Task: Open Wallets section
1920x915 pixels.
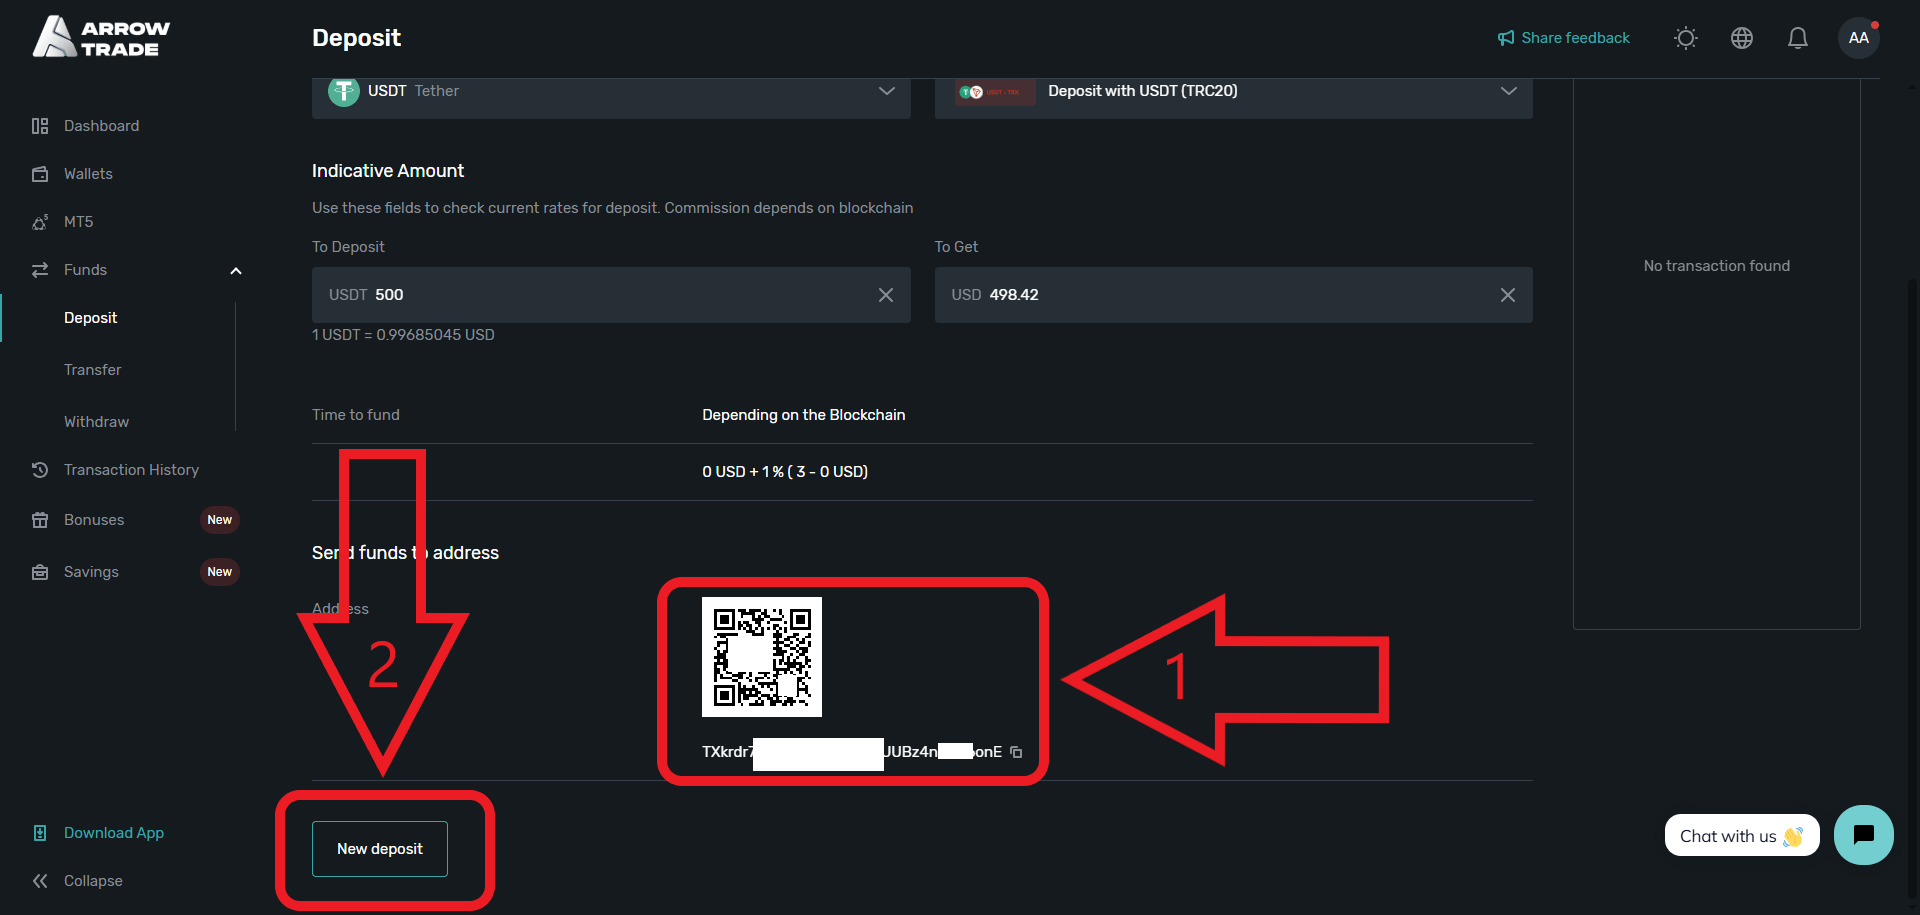Action: pyautogui.click(x=88, y=174)
